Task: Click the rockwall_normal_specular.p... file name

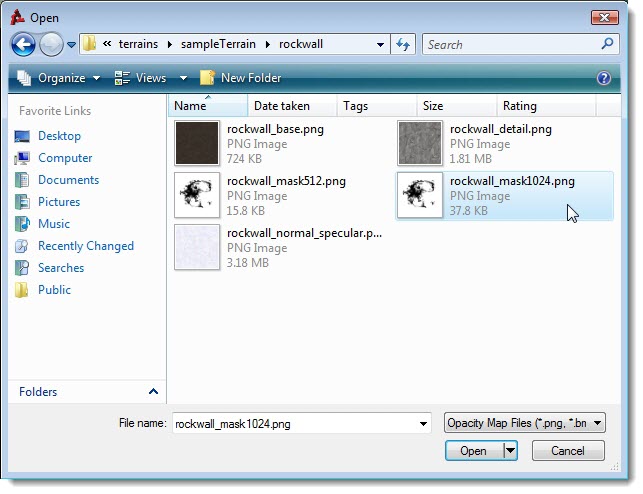Action: [x=304, y=233]
